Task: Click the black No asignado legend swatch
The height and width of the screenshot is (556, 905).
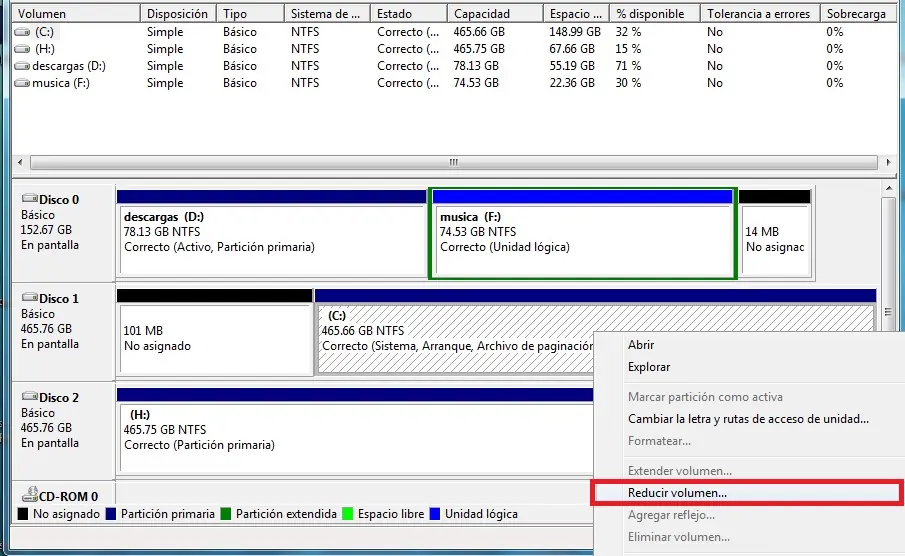Action: [23, 514]
